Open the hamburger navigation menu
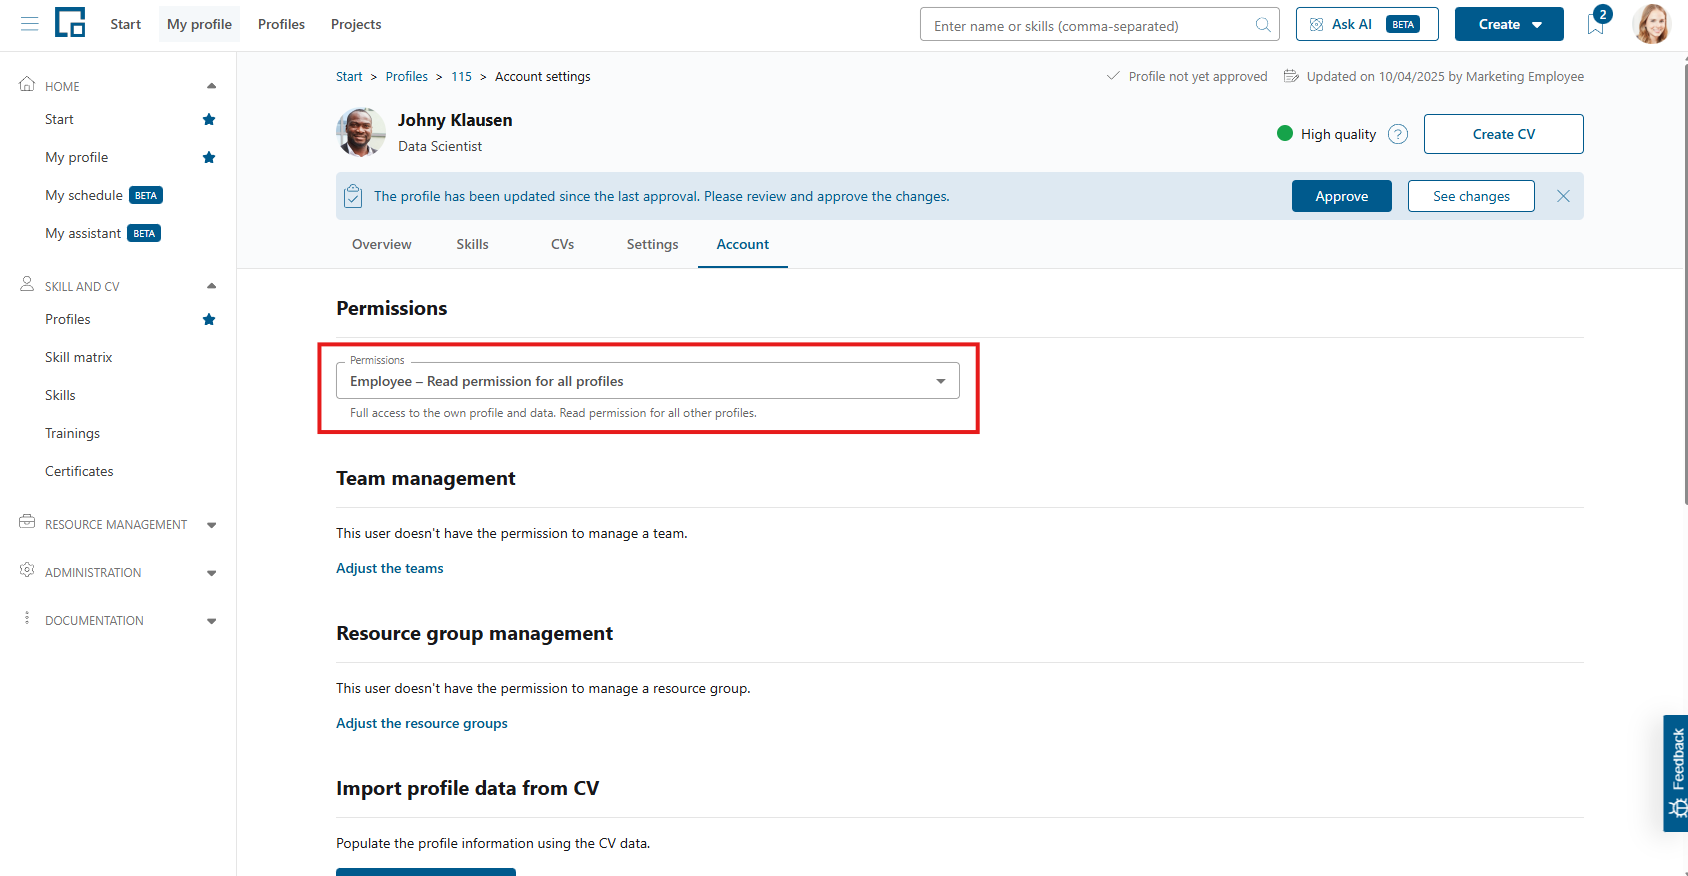 click(29, 24)
